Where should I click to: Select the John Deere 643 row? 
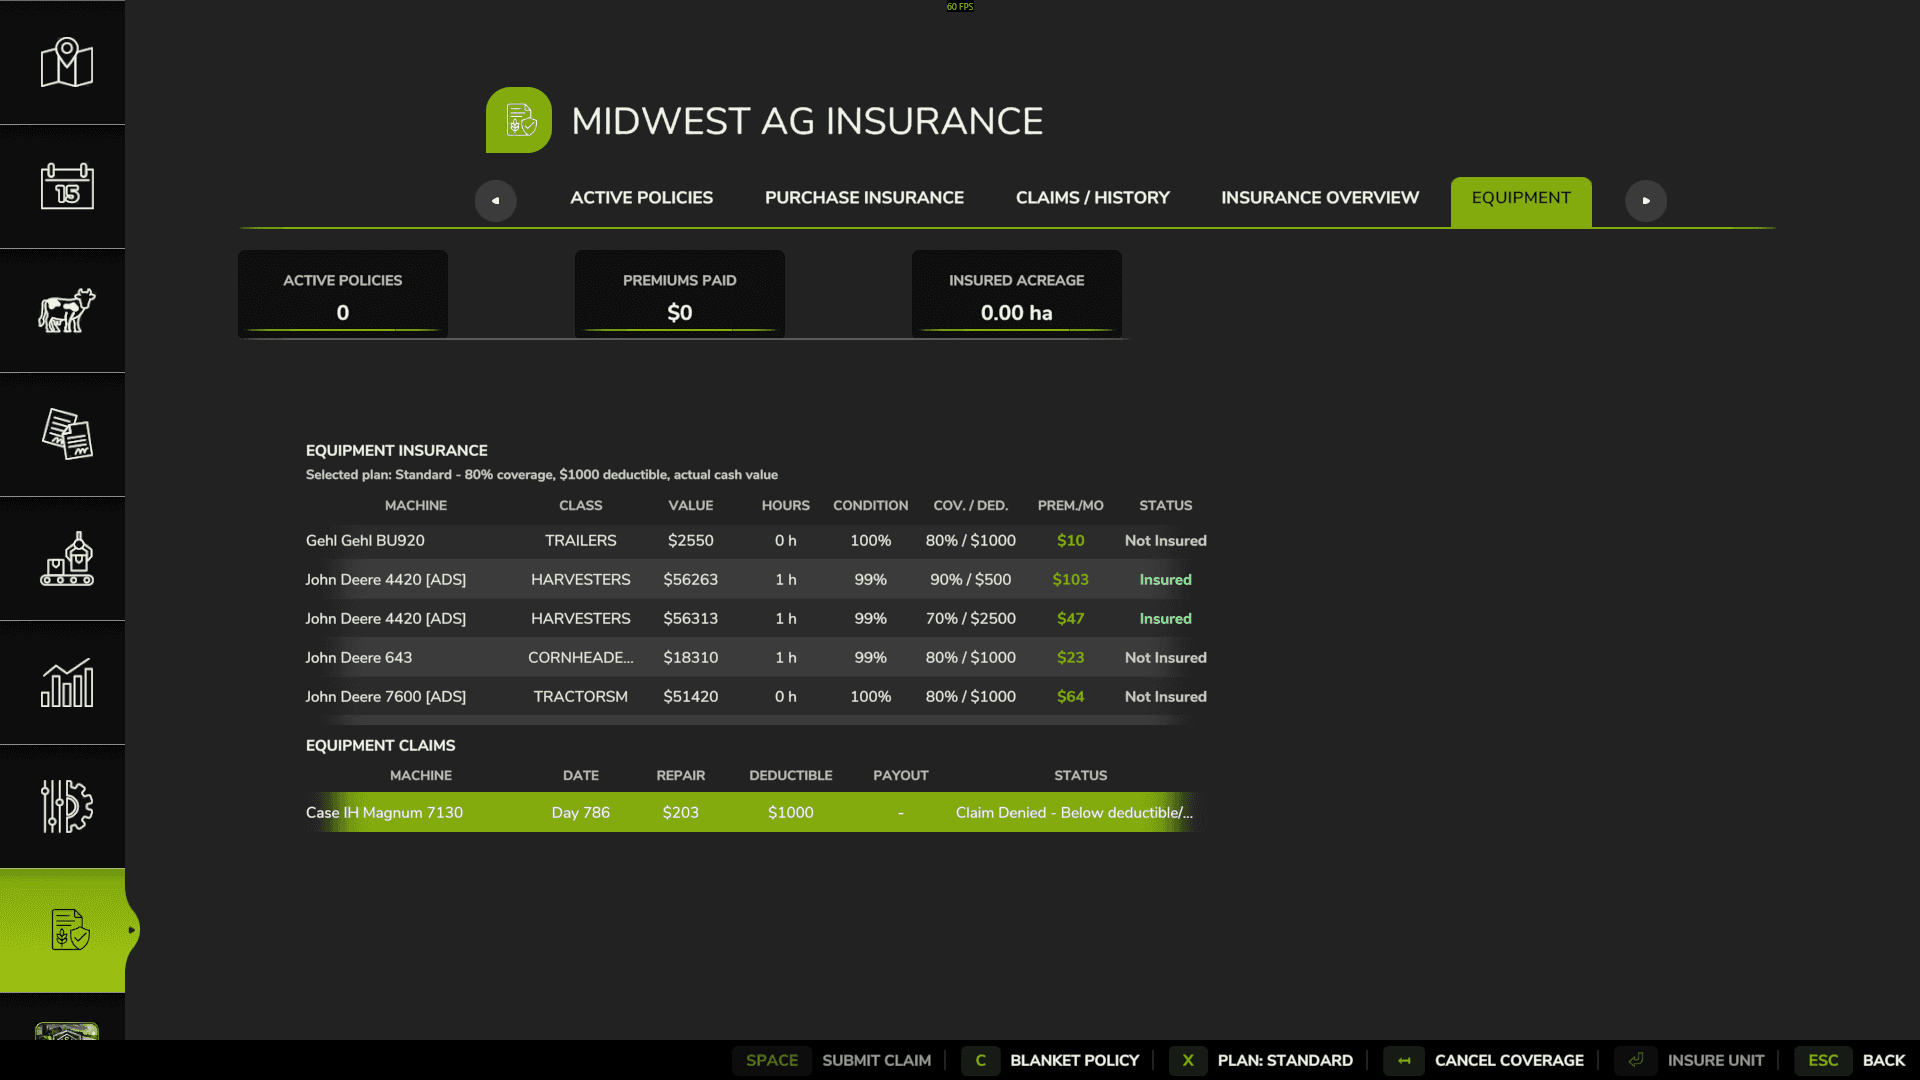tap(755, 657)
